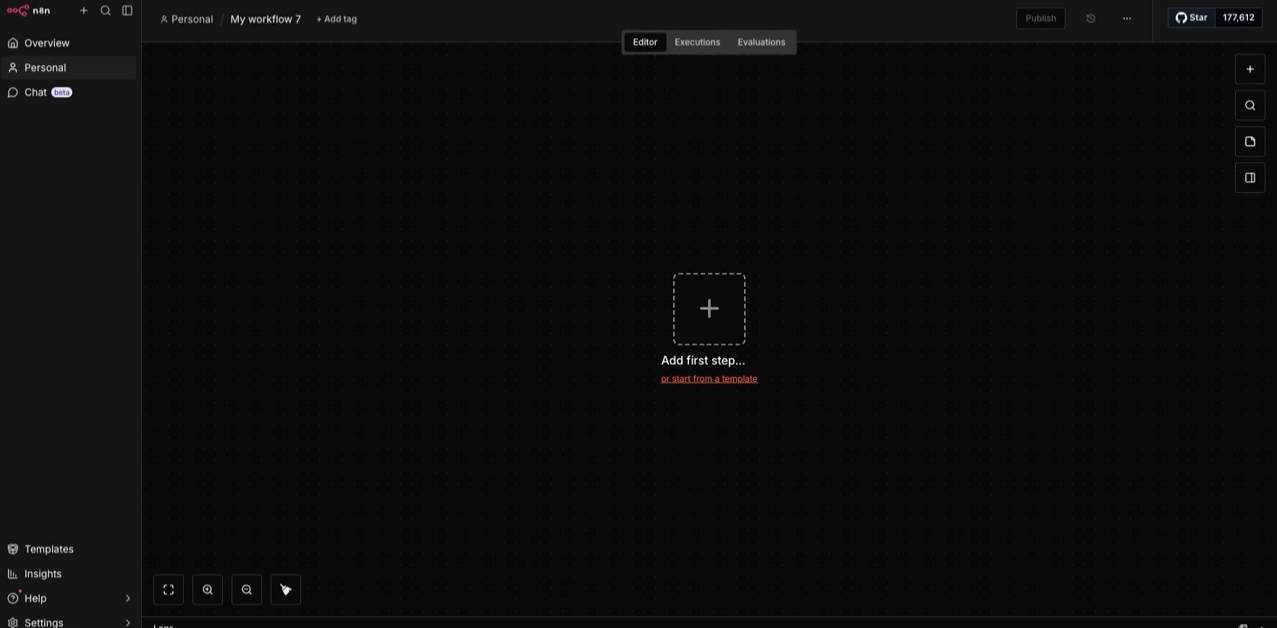Screen dimensions: 1277x628
Task: Publish the workflow
Action: pos(1040,17)
